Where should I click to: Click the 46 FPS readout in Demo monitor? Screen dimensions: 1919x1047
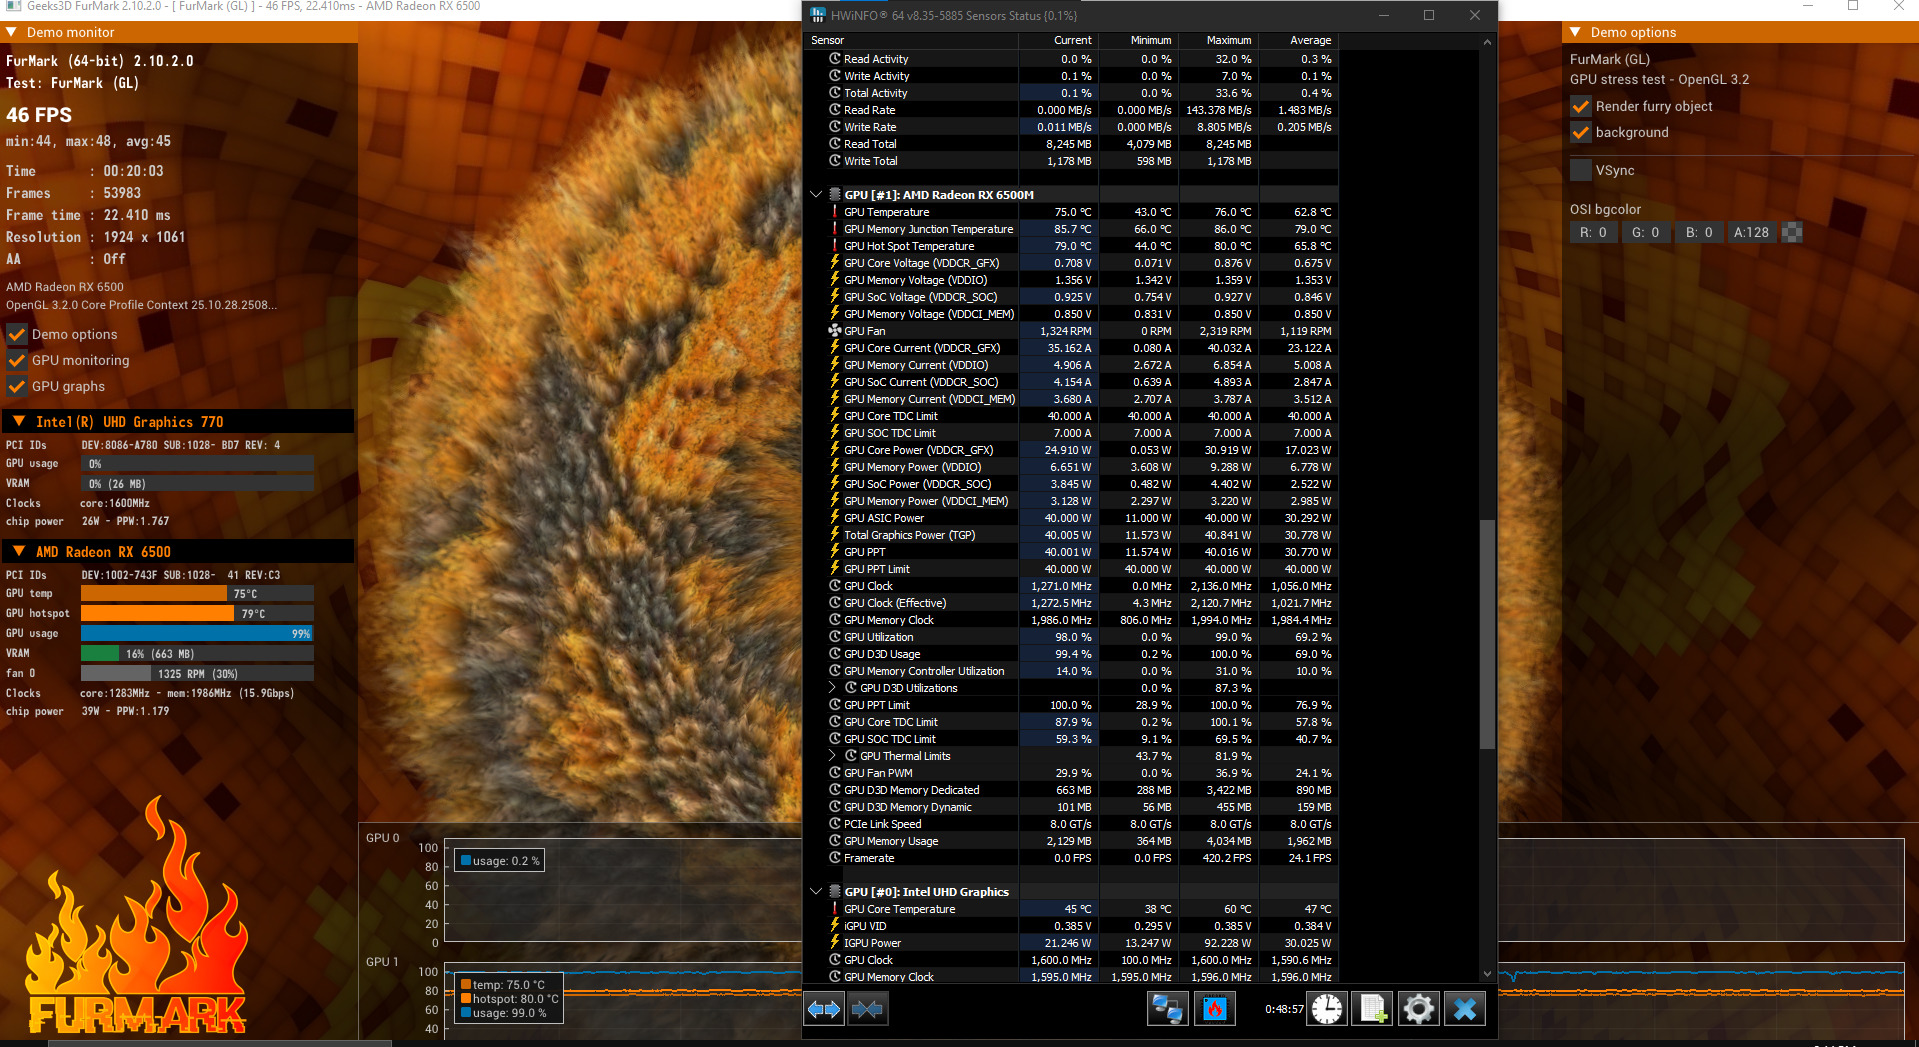(39, 115)
